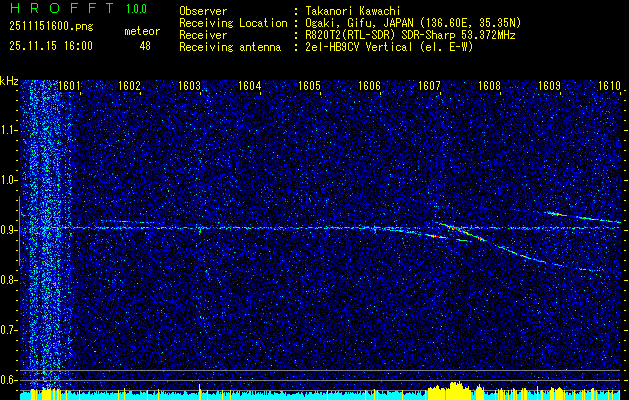Click the HROFFT title text
The height and width of the screenshot is (400, 629).
pos(62,8)
